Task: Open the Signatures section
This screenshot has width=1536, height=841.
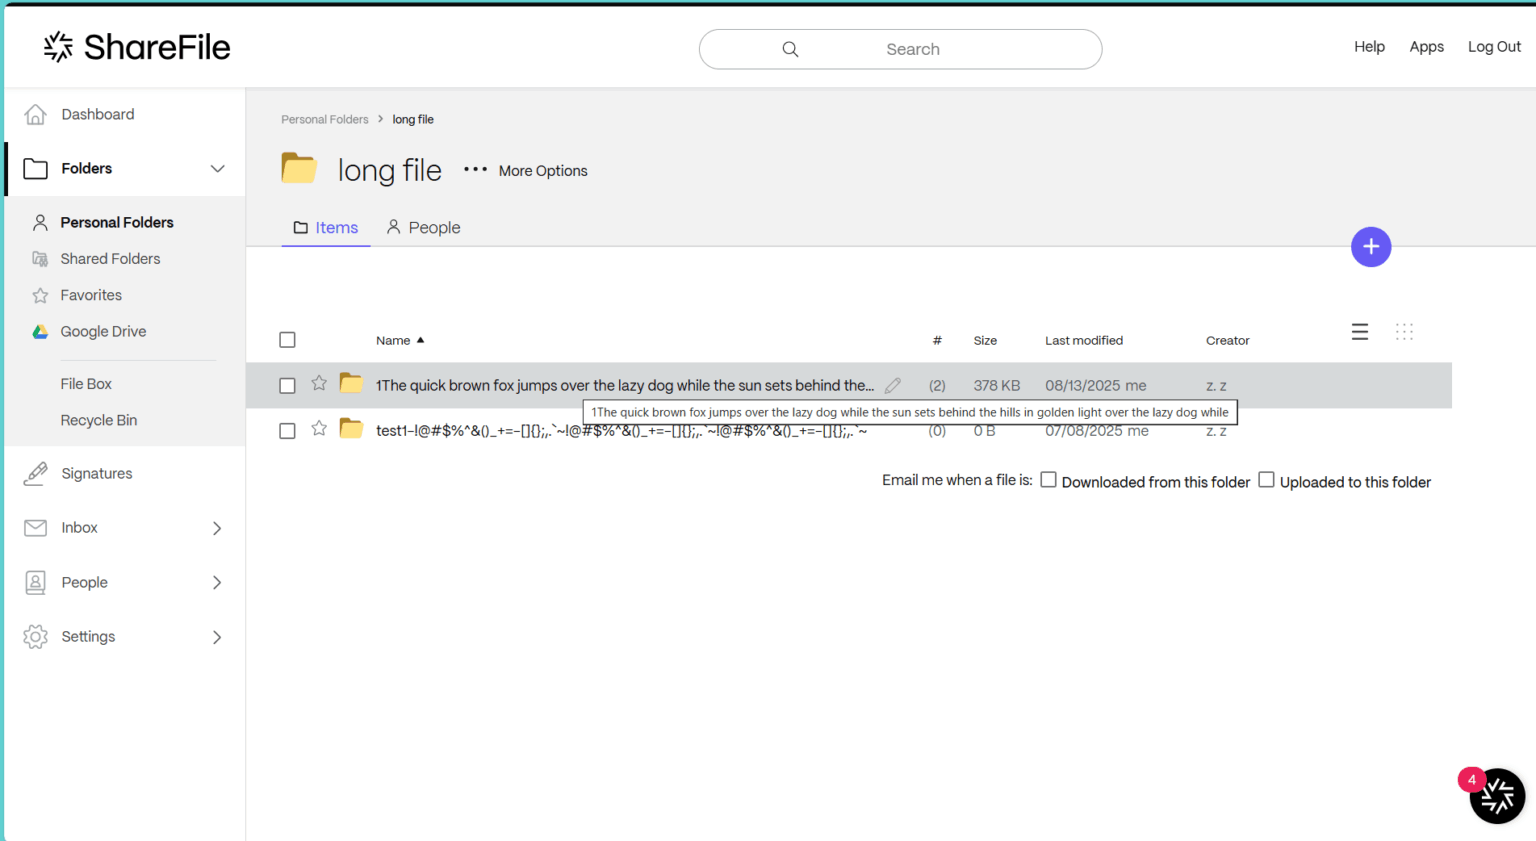Action: point(96,473)
